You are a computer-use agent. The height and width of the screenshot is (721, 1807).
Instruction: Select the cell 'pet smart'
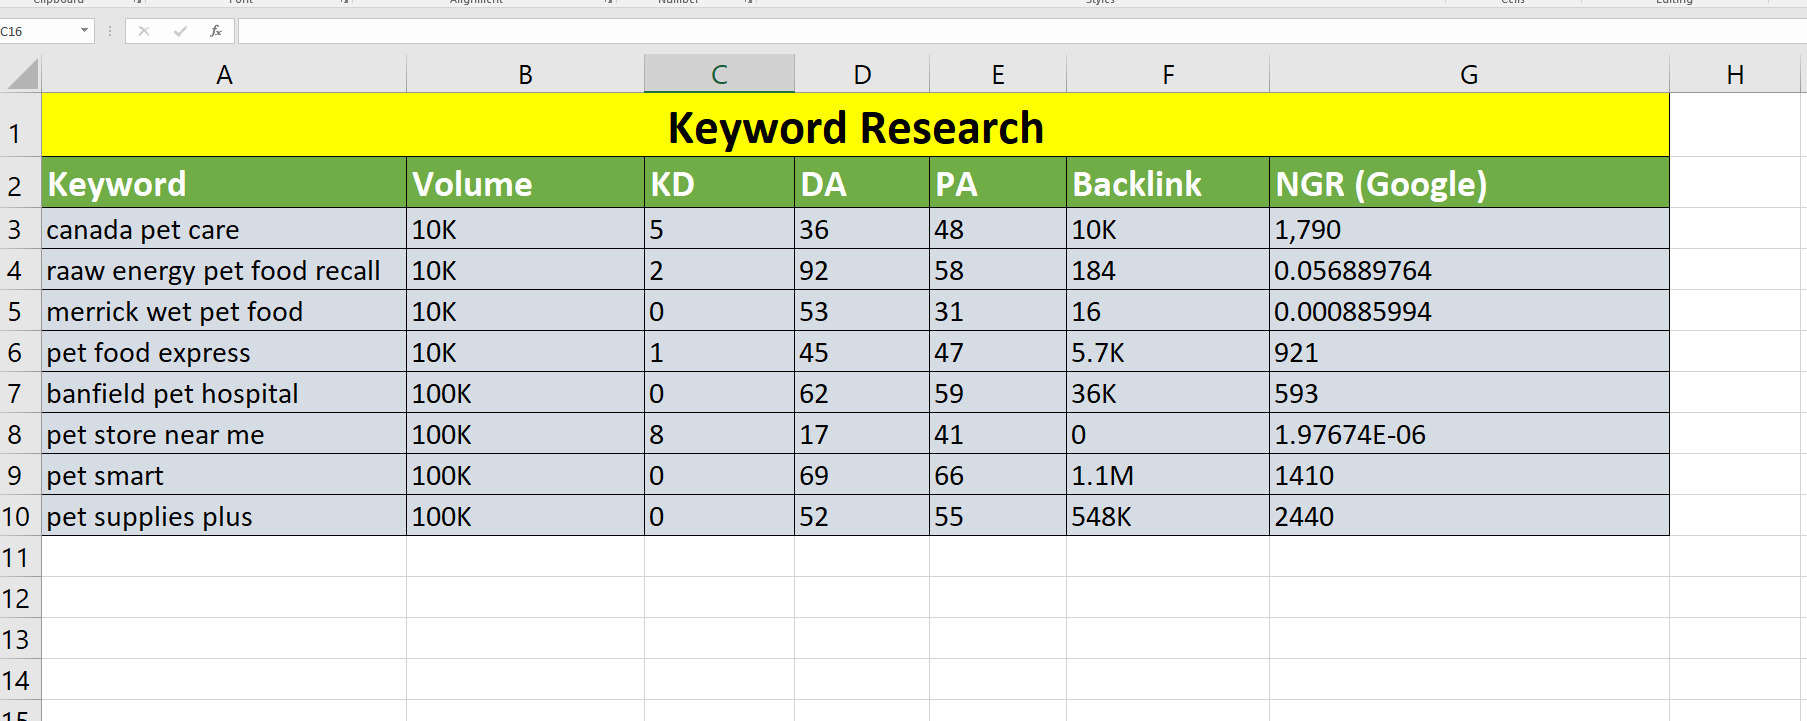(x=224, y=475)
